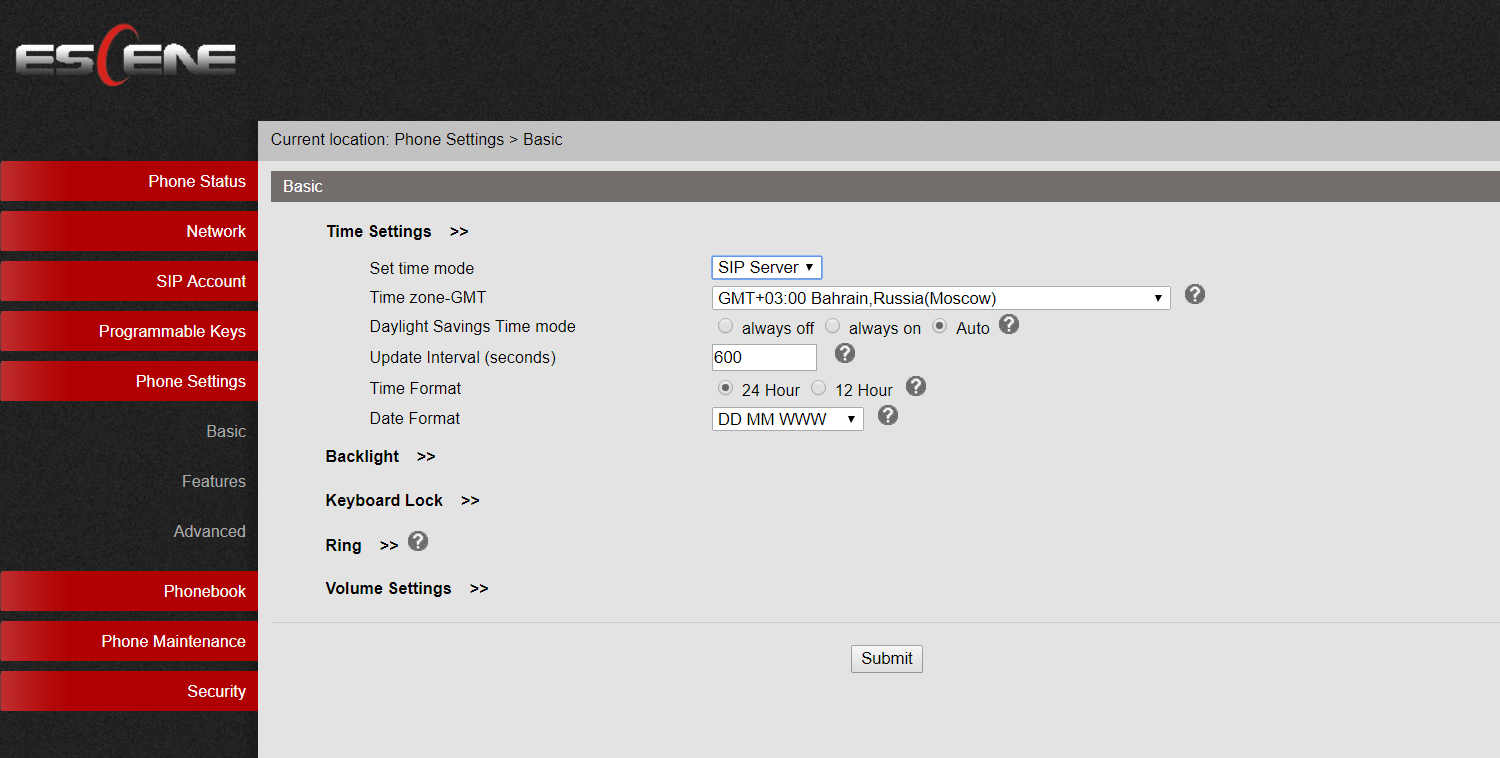Screen dimensions: 1500x758
Task: Select Daylight Savings 'always on' radio button
Action: 832,326
